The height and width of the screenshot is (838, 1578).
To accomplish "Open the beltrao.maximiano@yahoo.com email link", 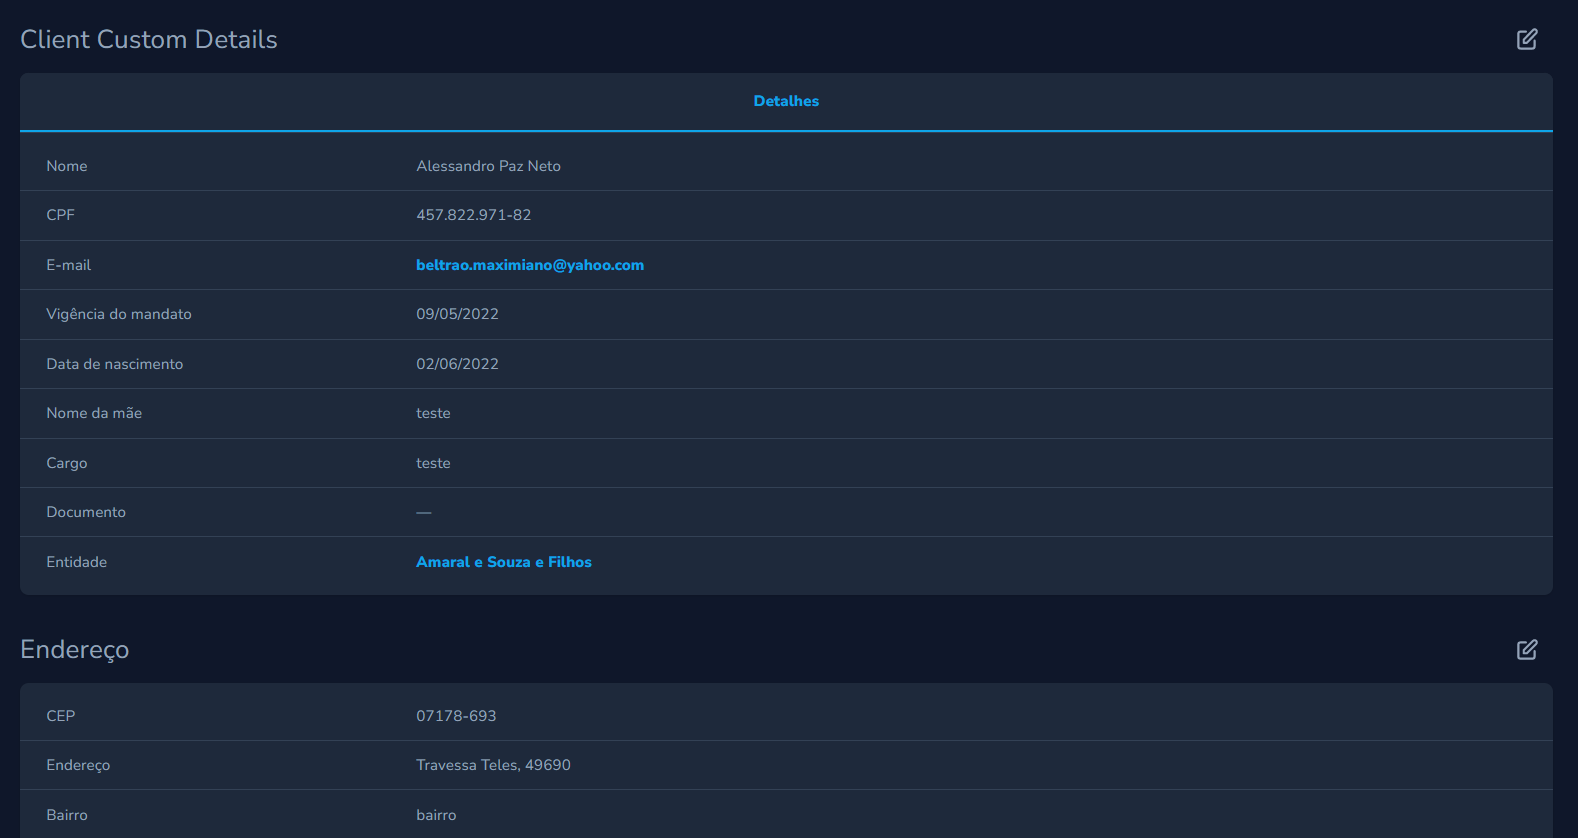I will pos(530,265).
